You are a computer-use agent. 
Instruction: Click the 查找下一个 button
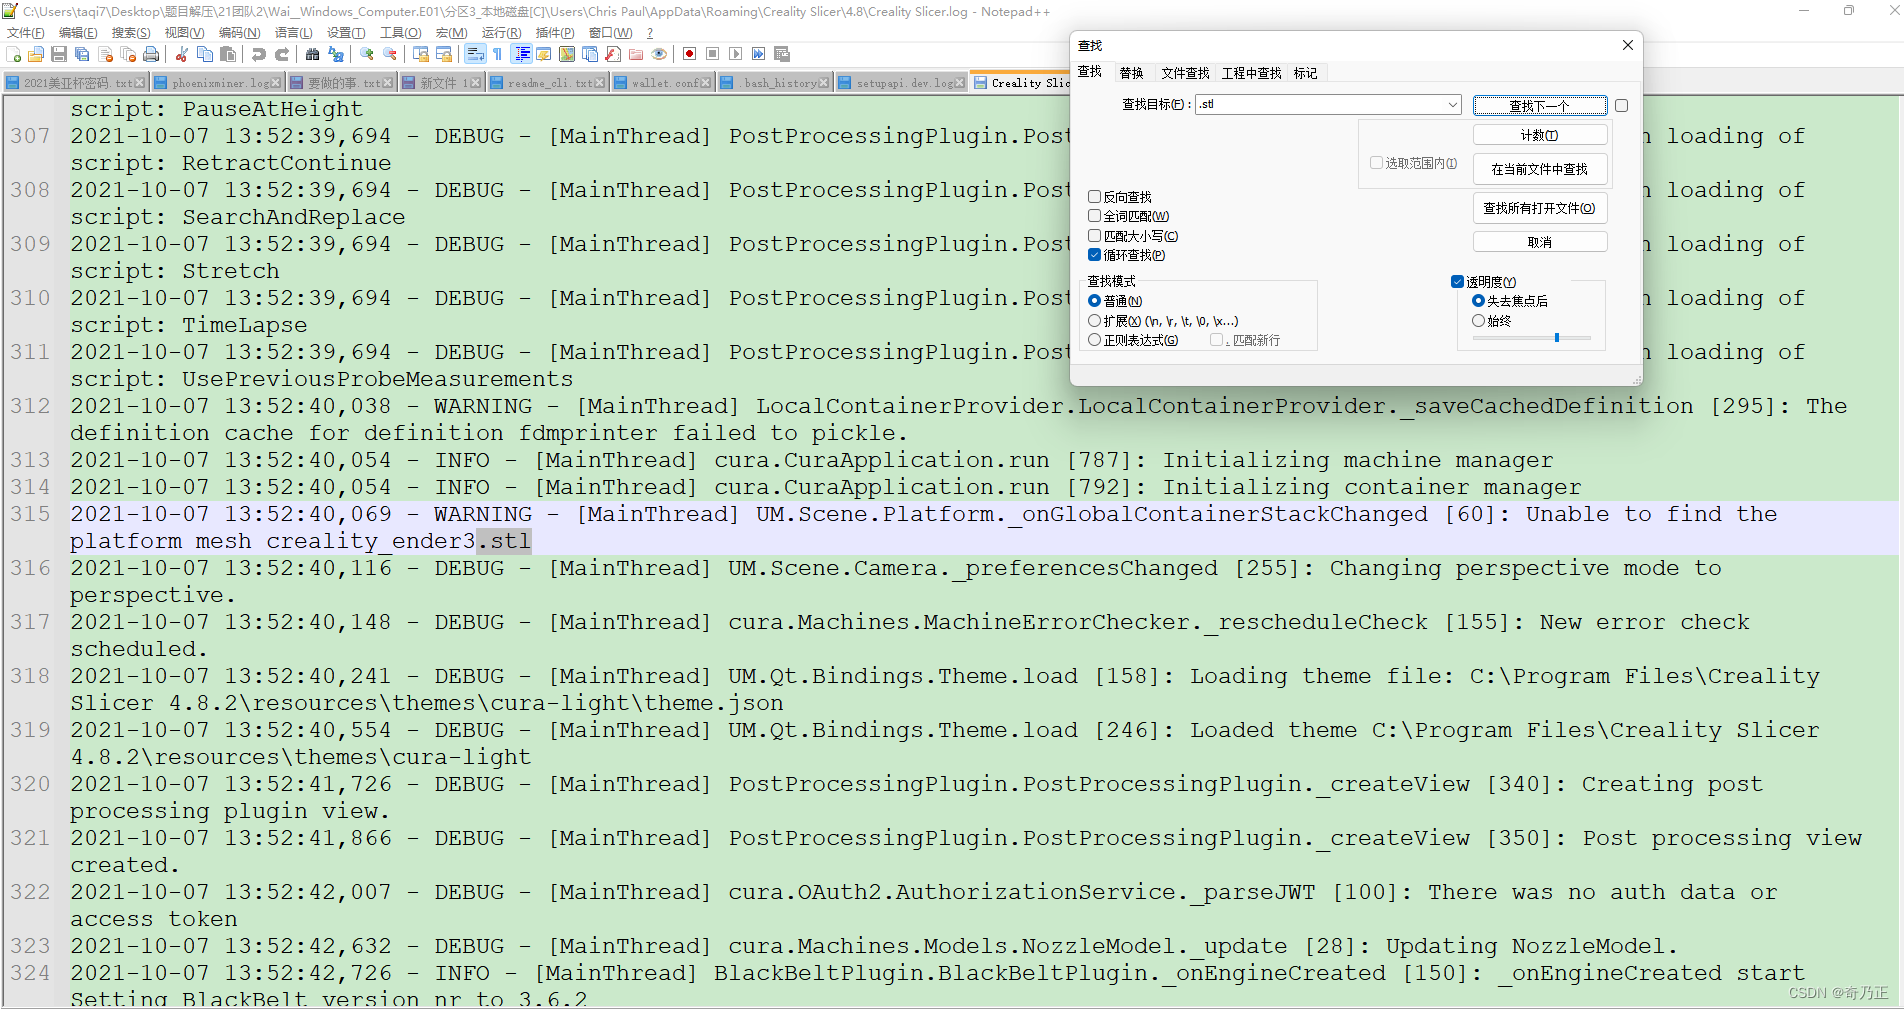point(1540,105)
